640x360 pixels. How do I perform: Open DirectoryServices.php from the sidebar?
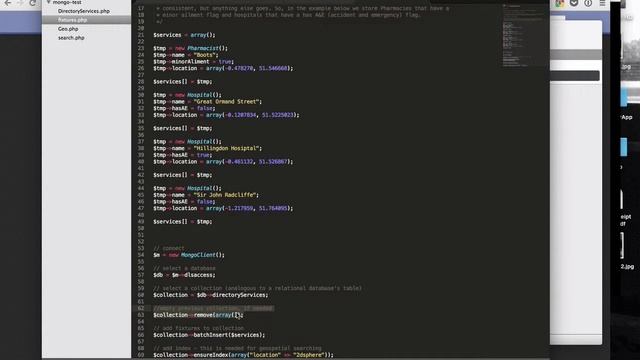pos(84,11)
